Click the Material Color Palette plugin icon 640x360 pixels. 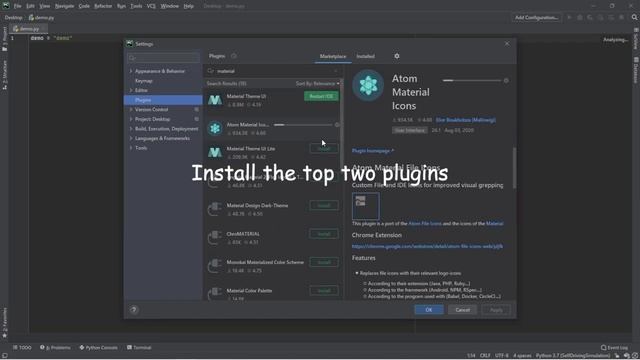coord(215,293)
